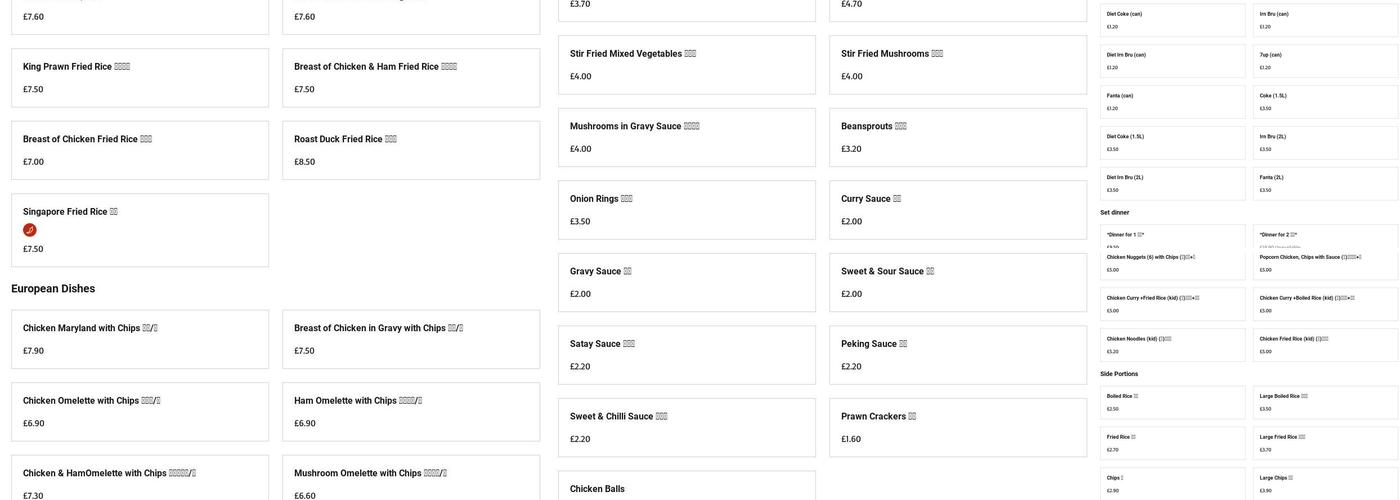Select the Beansprouts side dish
Viewport: 1400px width, 500px height.
coord(957,137)
